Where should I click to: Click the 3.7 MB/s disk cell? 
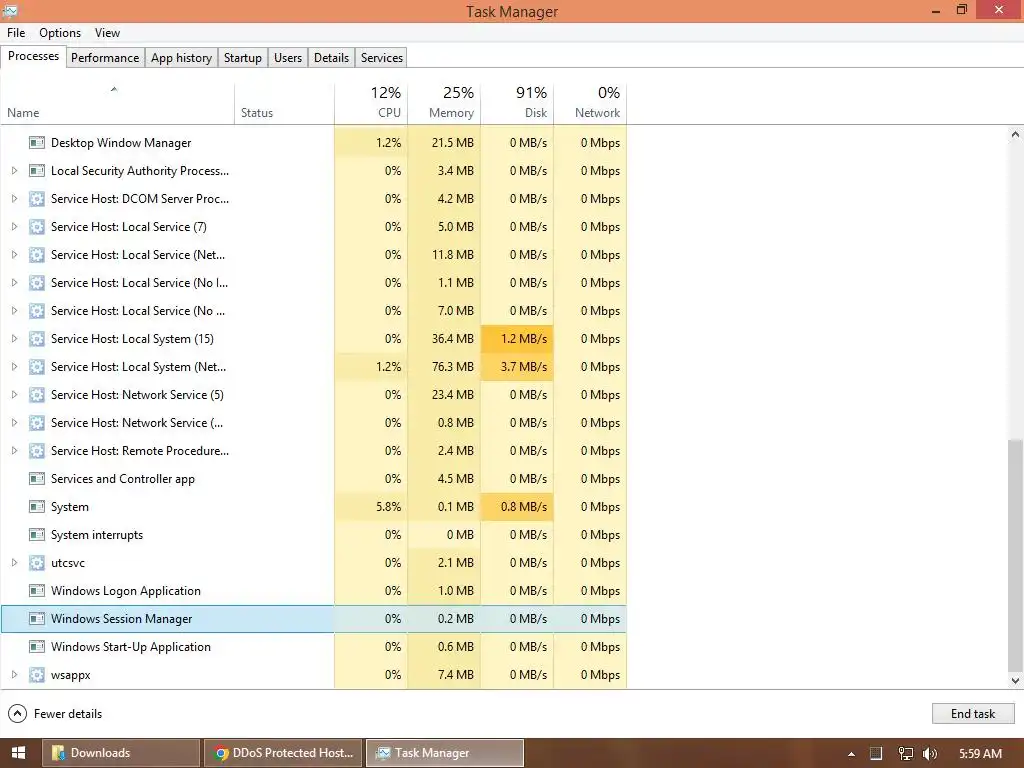pos(517,366)
